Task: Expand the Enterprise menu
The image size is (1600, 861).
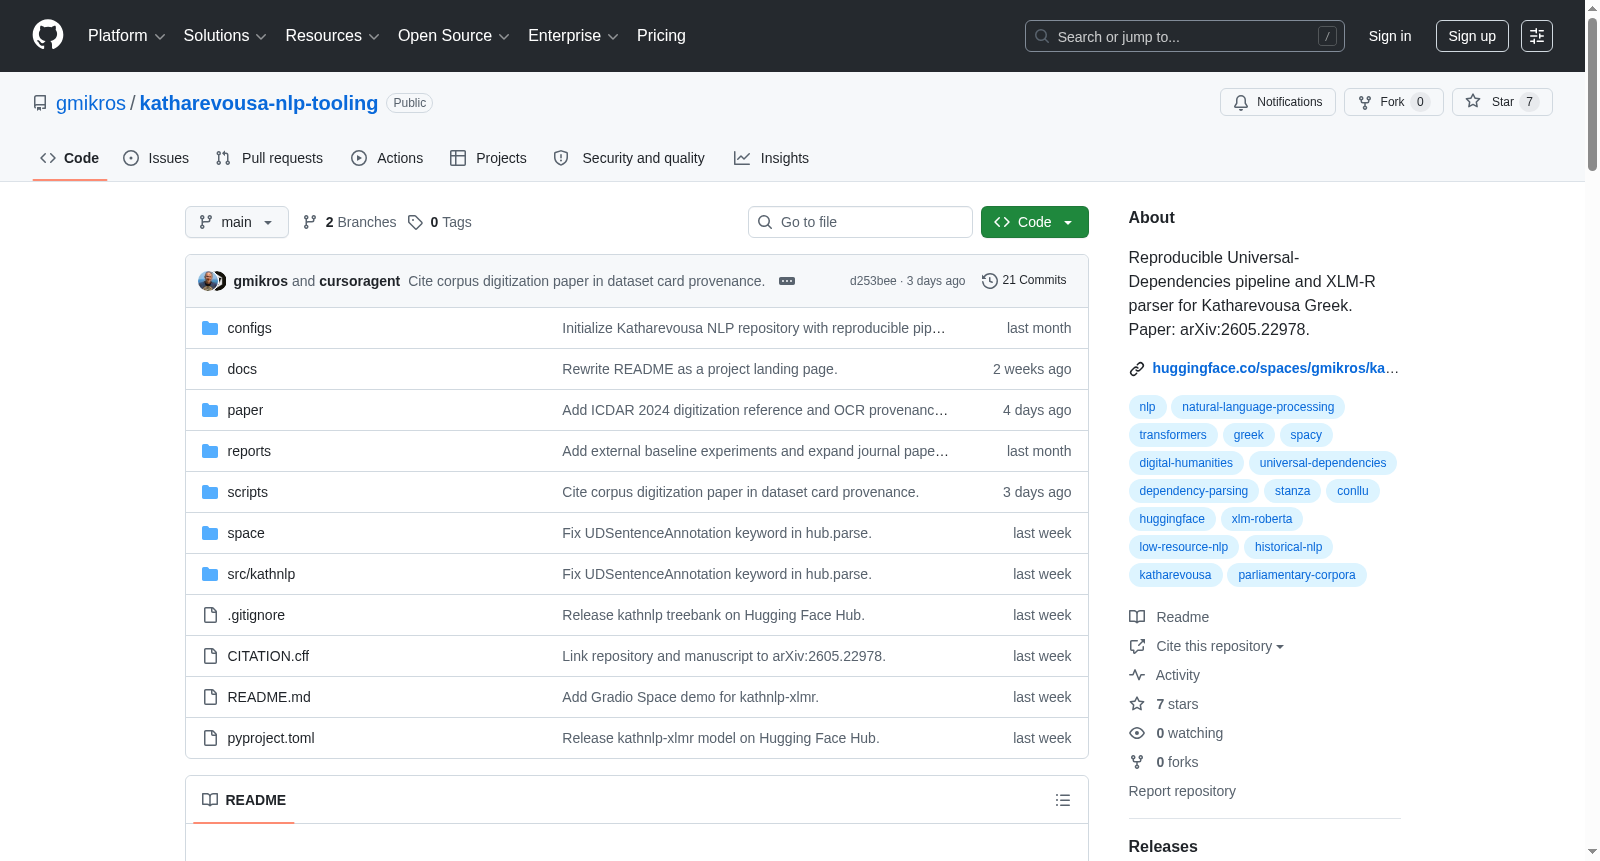Action: pyautogui.click(x=573, y=36)
